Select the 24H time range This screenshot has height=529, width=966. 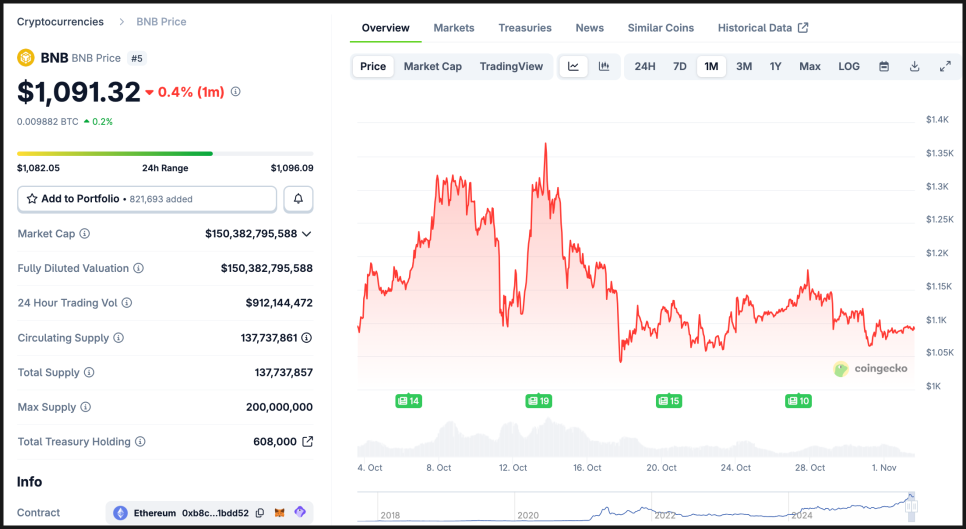645,67
